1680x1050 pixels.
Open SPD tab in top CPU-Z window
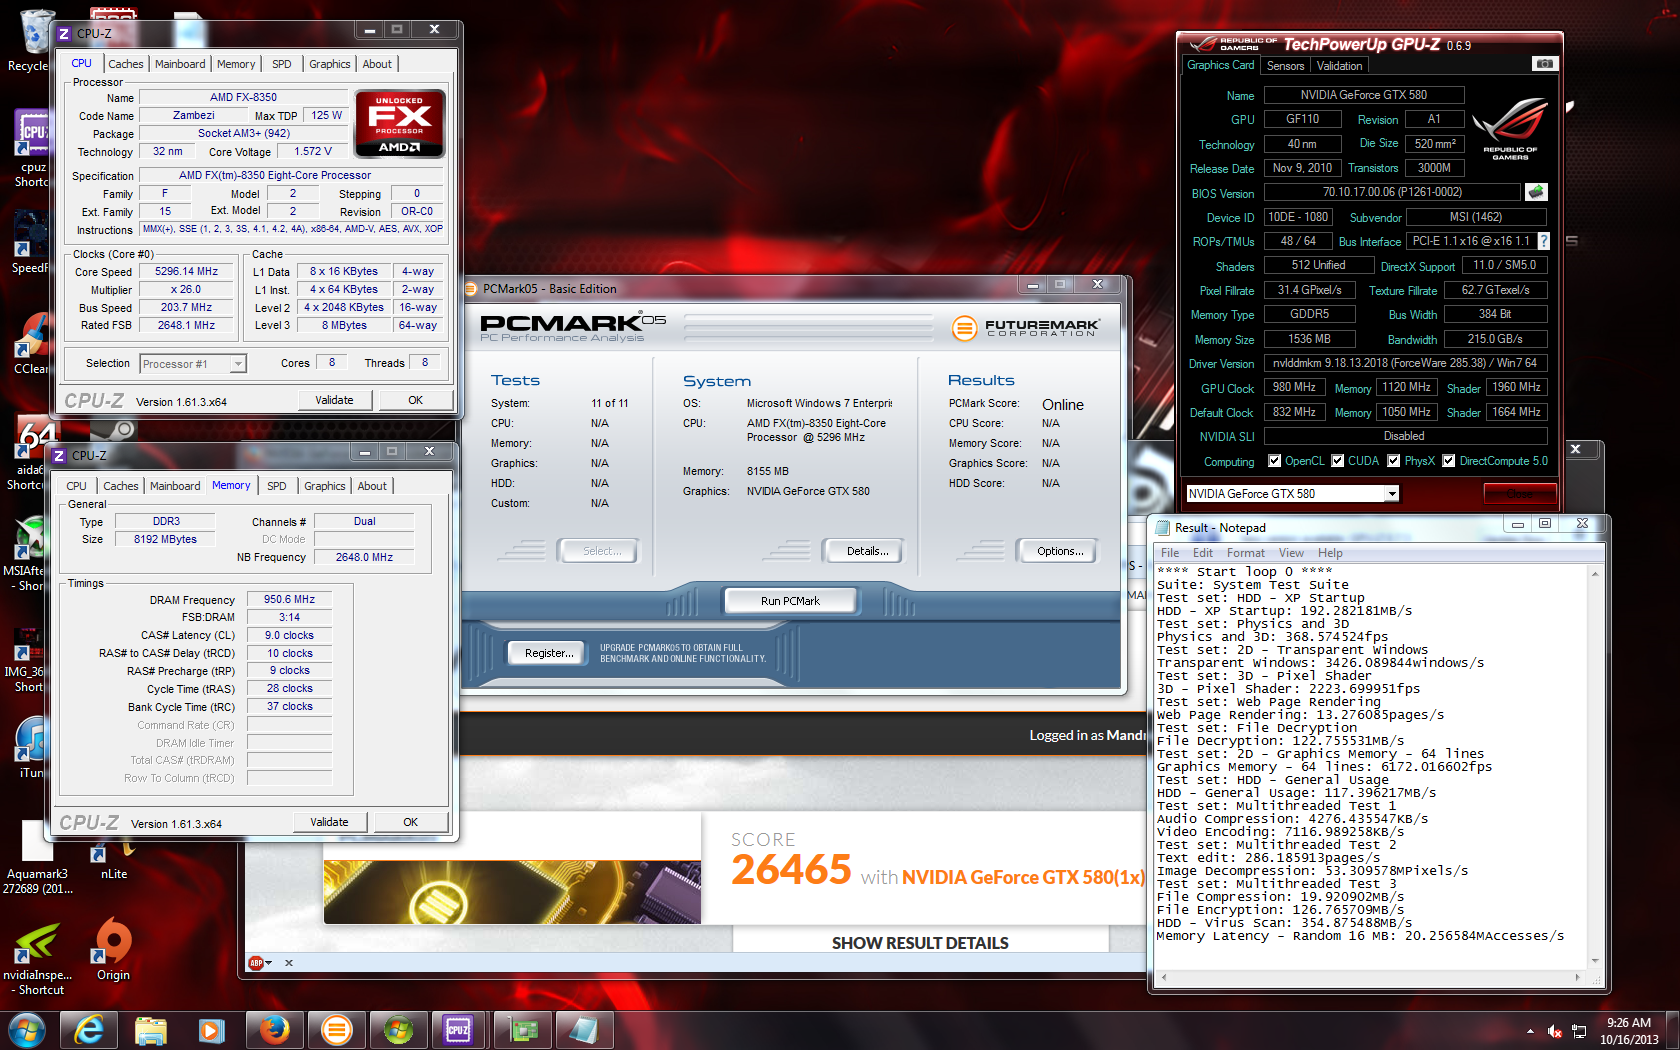pos(282,64)
